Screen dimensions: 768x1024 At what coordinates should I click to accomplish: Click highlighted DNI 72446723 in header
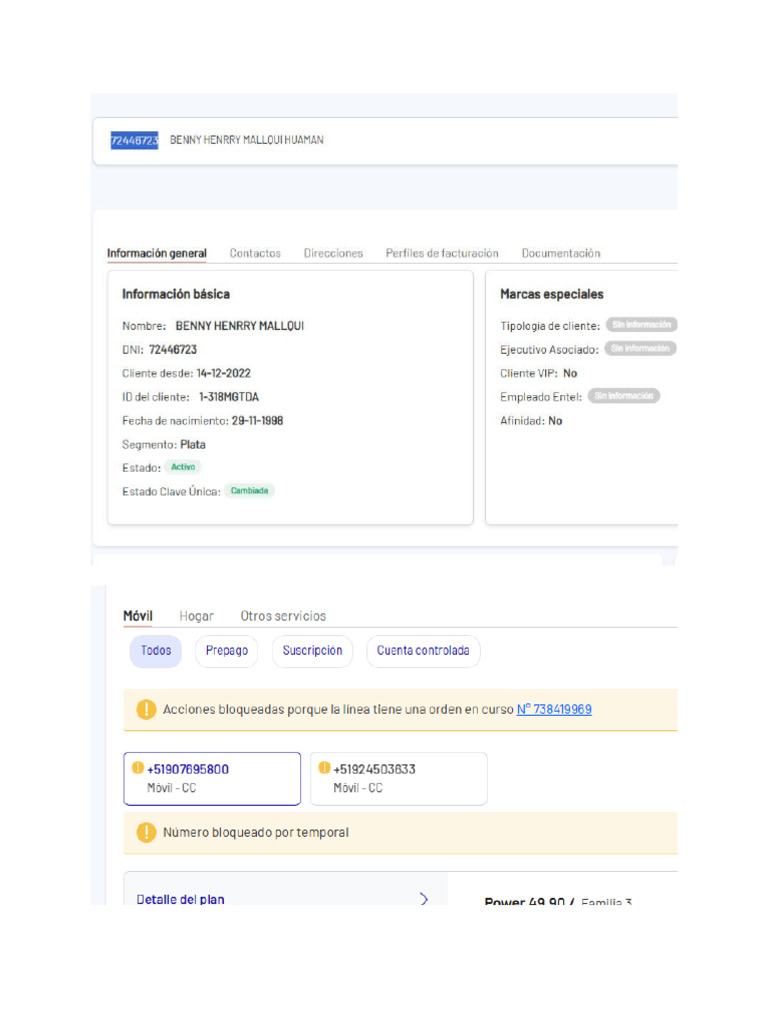point(134,140)
